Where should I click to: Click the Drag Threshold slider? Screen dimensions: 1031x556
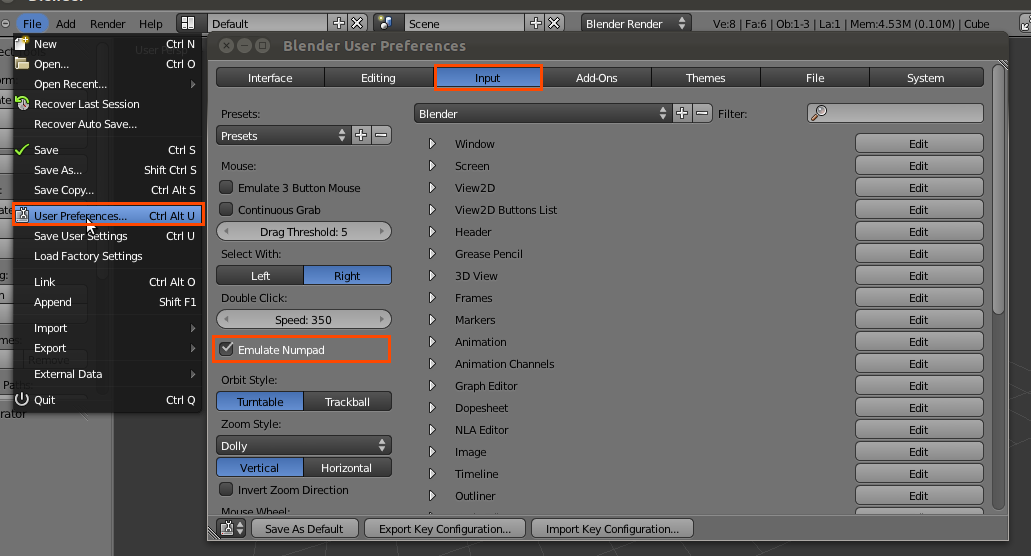tap(303, 232)
